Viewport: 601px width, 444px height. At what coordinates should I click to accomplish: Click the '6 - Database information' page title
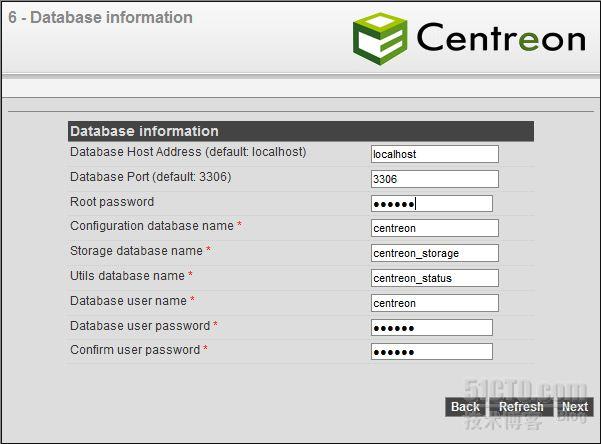(x=100, y=17)
